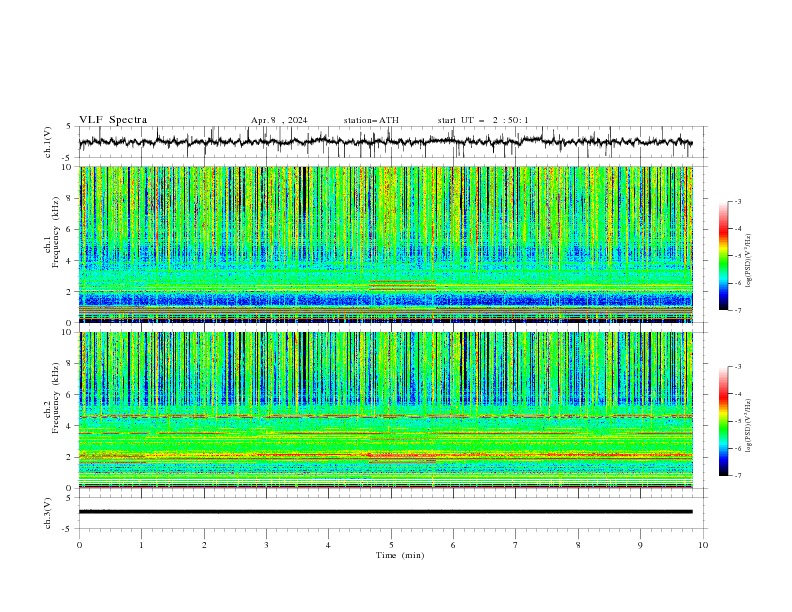This screenshot has height=612, width=792.
Task: Click the "start UT = 2 :50: 1" text
Action: click(x=483, y=120)
